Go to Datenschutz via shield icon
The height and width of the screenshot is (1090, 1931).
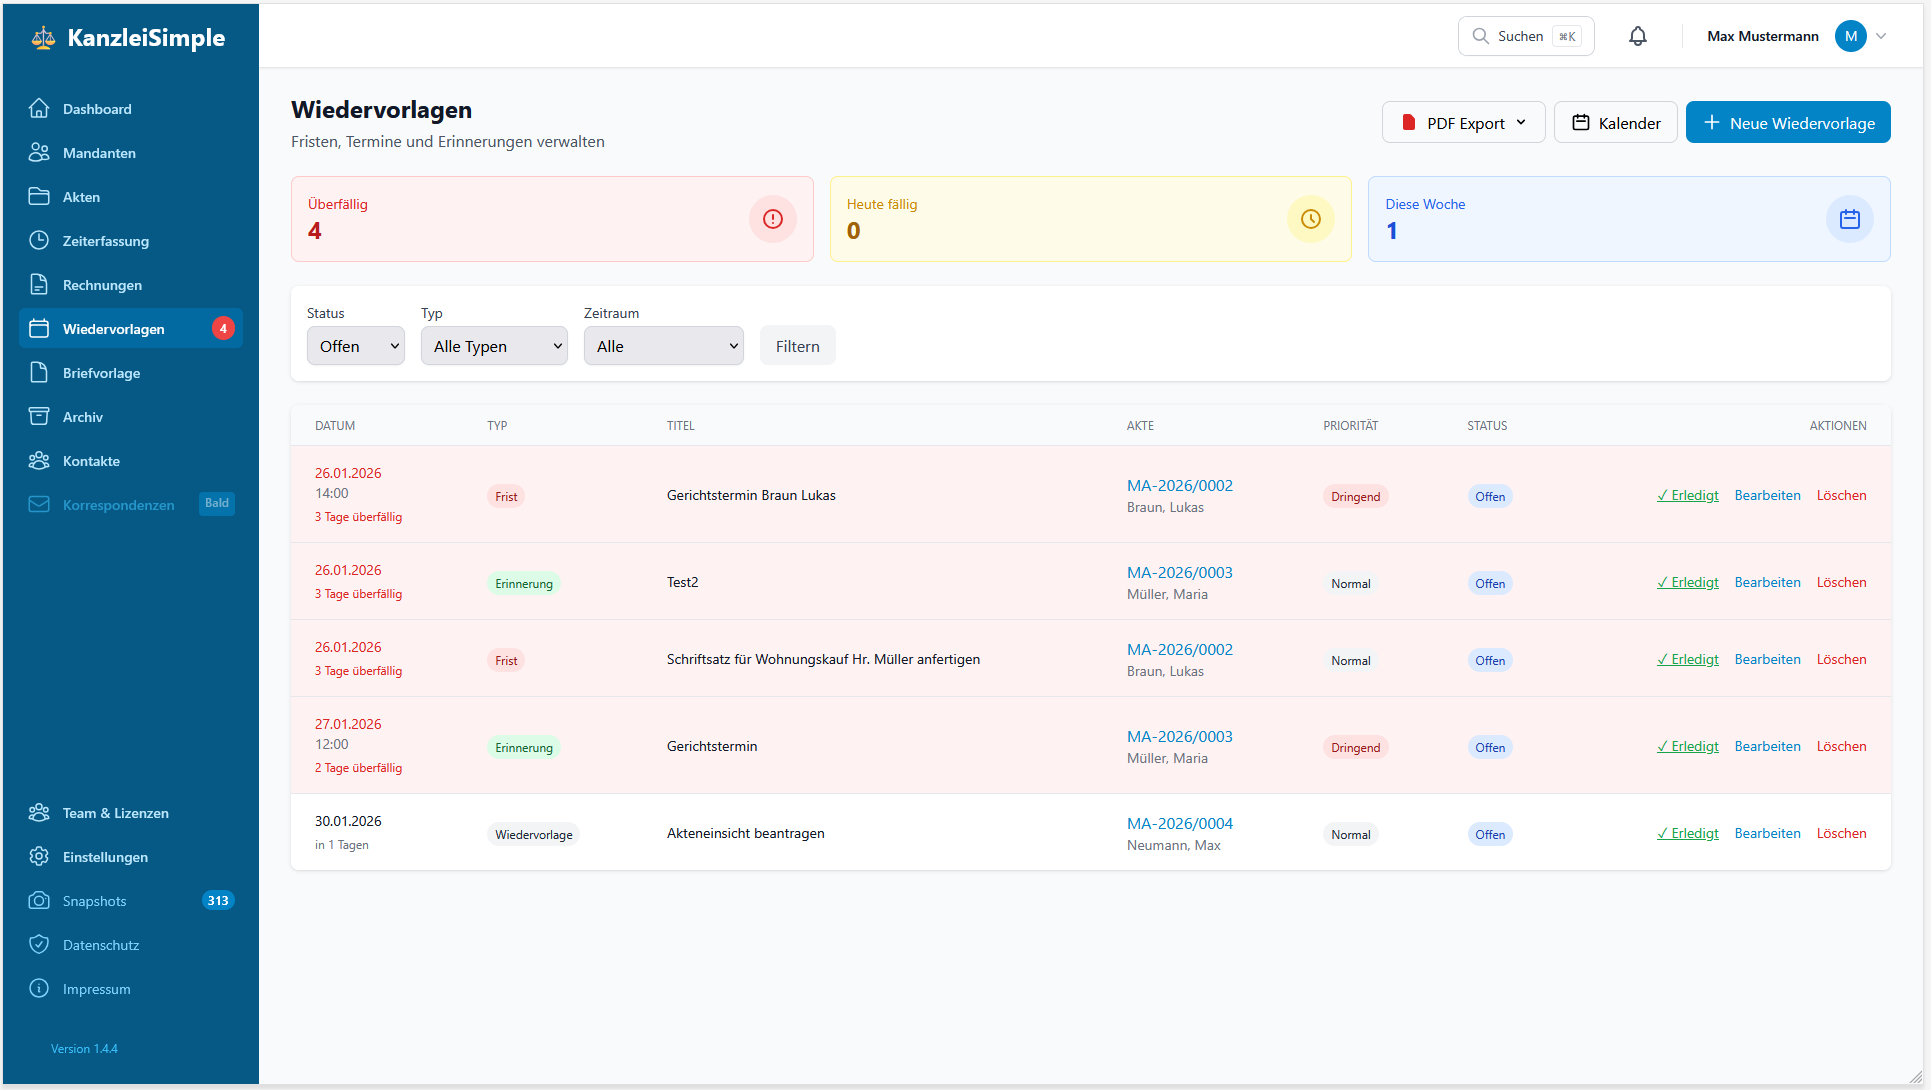tap(39, 945)
